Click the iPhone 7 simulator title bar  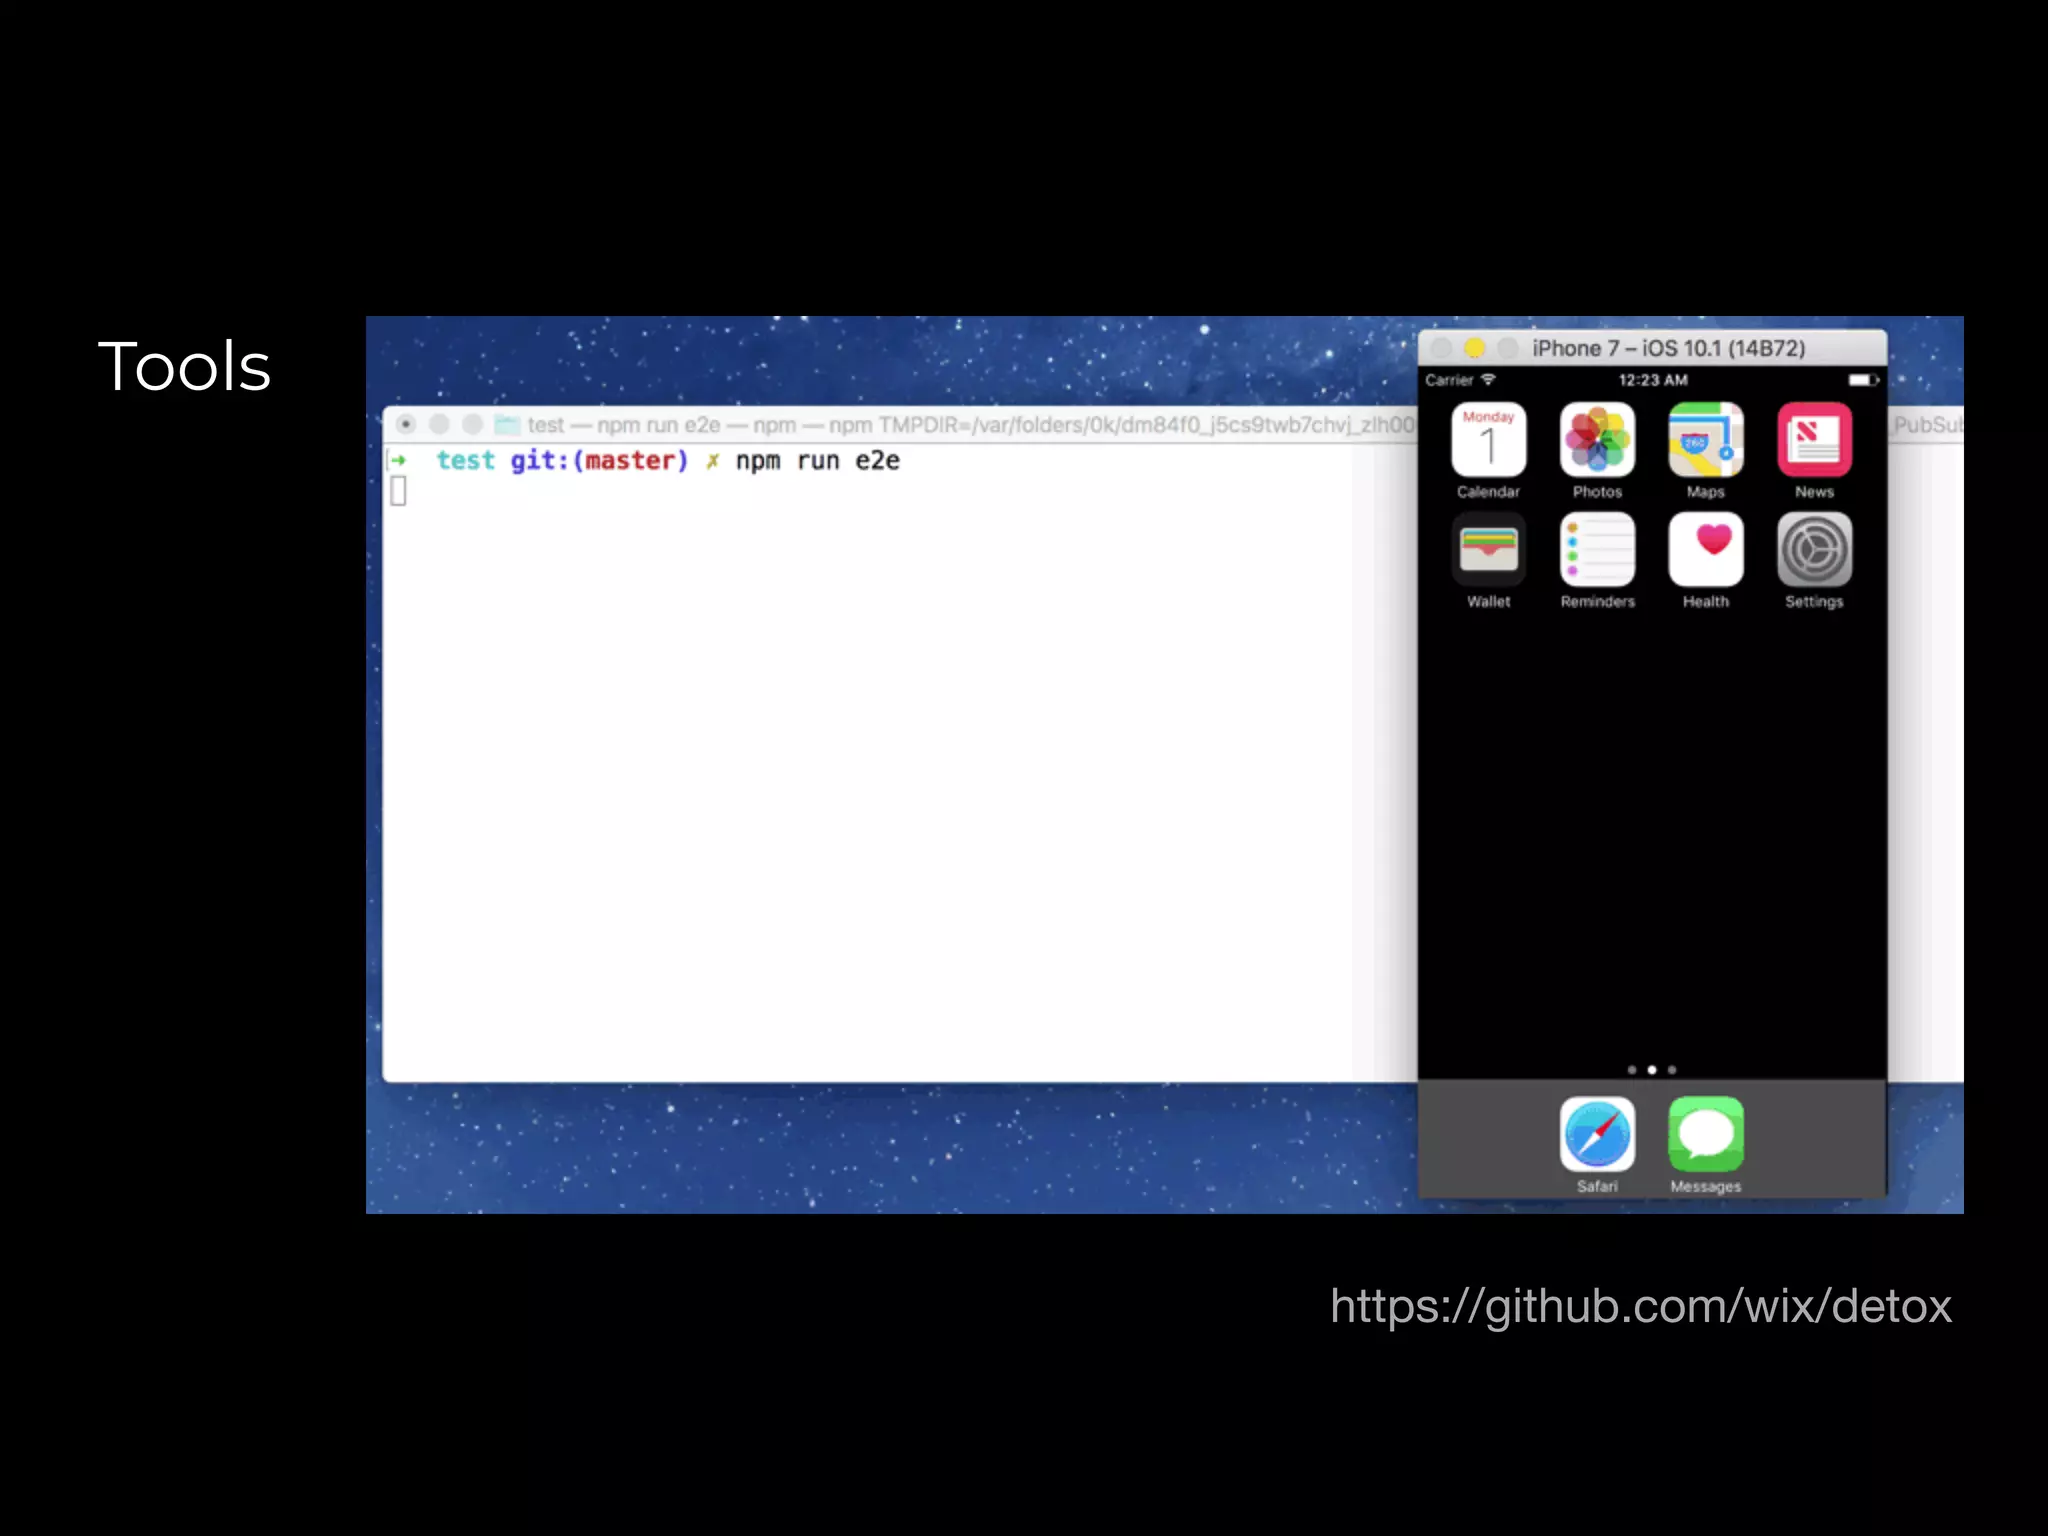tap(1668, 348)
